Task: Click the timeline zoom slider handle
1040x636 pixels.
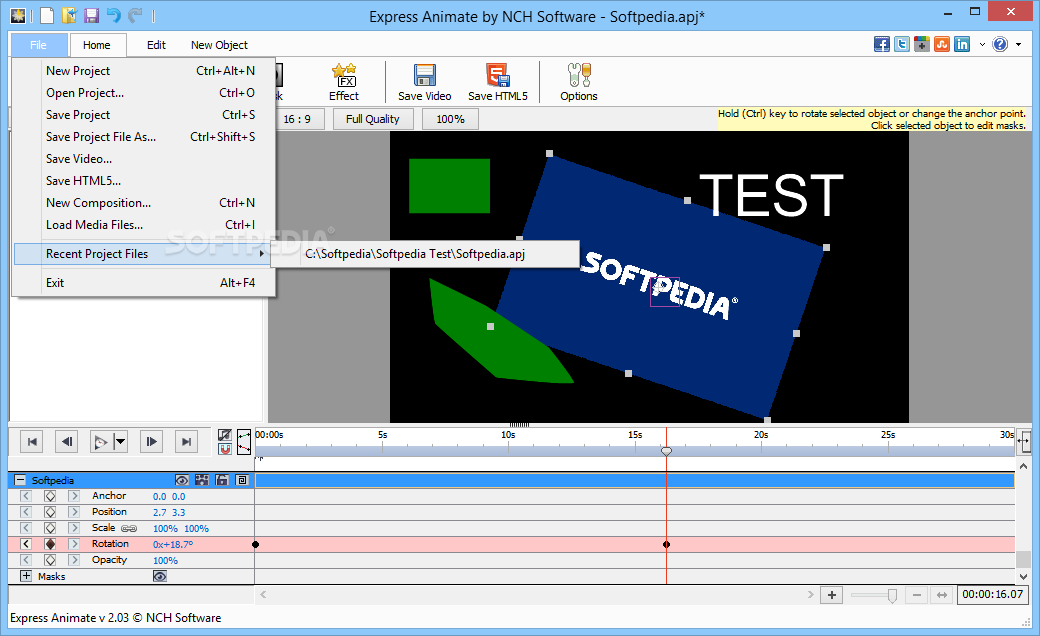Action: coord(892,596)
